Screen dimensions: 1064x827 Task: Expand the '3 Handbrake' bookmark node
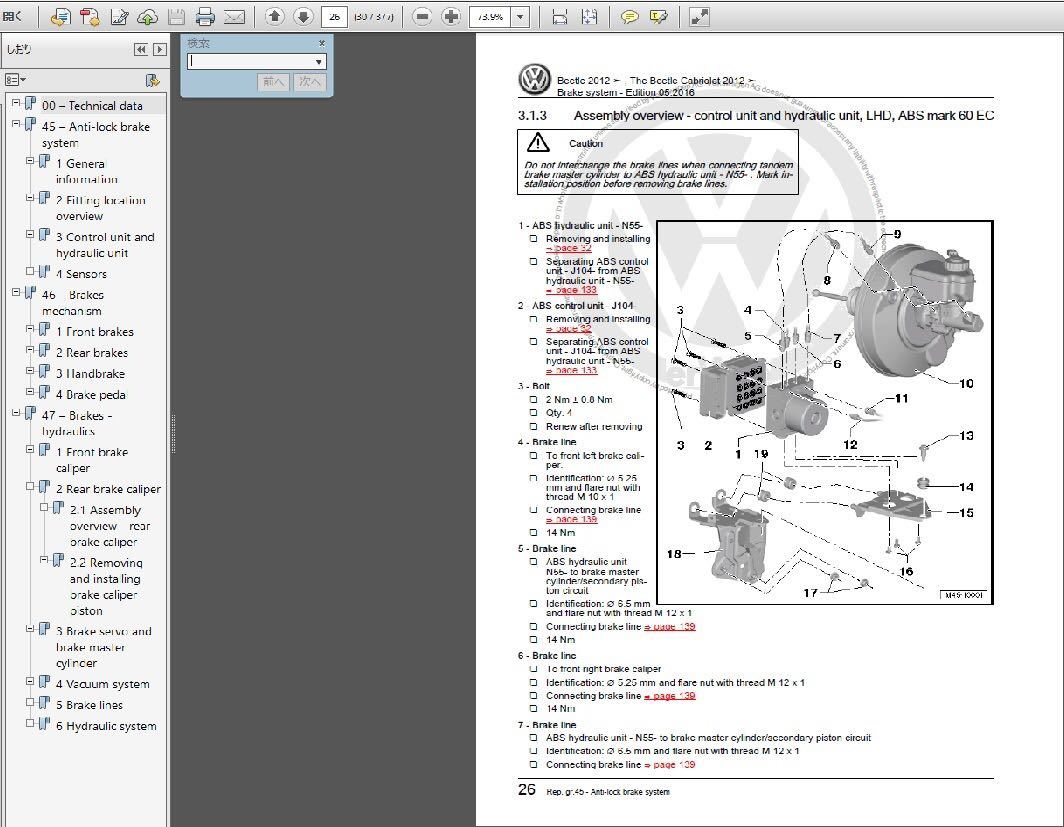(30, 371)
